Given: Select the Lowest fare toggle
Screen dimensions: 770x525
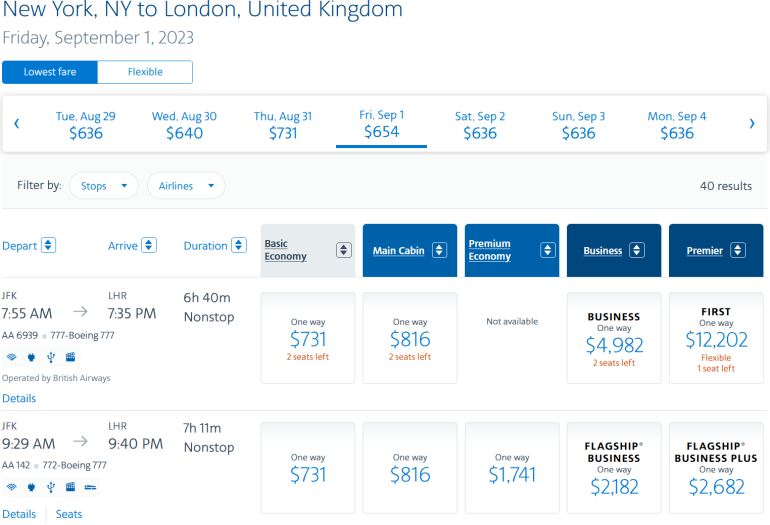Looking at the screenshot, I should click(51, 72).
